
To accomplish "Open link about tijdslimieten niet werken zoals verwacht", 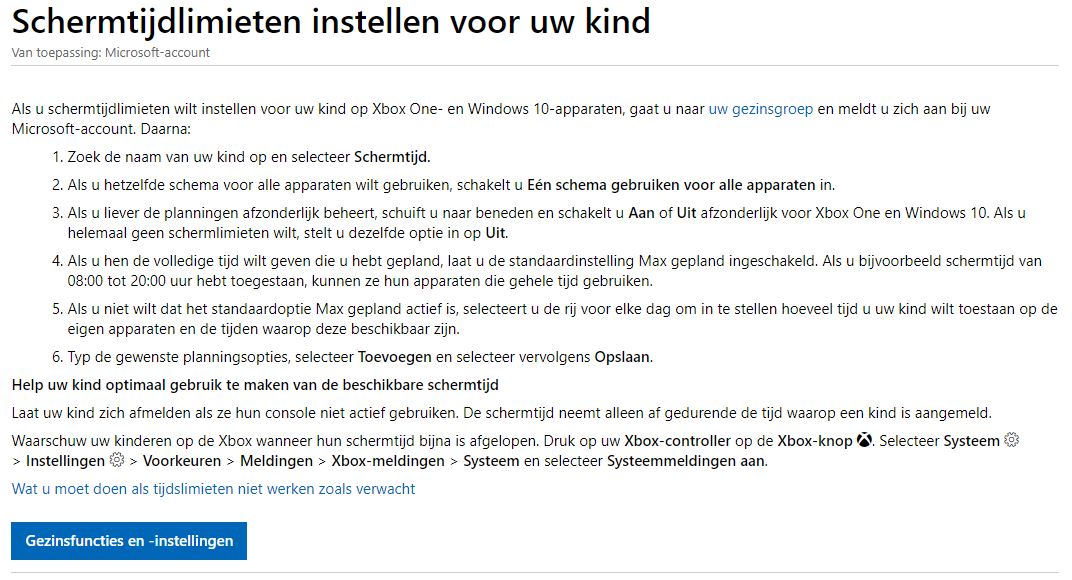I will [213, 489].
